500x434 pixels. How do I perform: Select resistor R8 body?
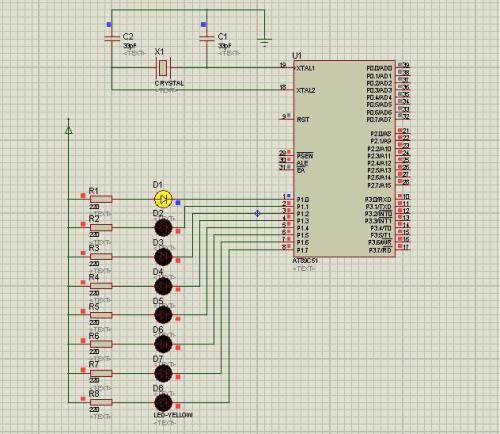pos(101,402)
